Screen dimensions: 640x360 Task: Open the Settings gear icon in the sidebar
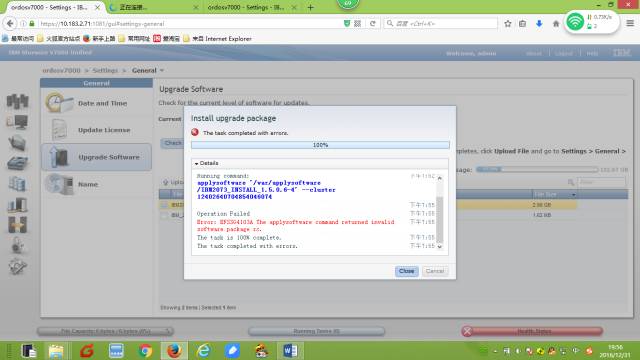18,267
